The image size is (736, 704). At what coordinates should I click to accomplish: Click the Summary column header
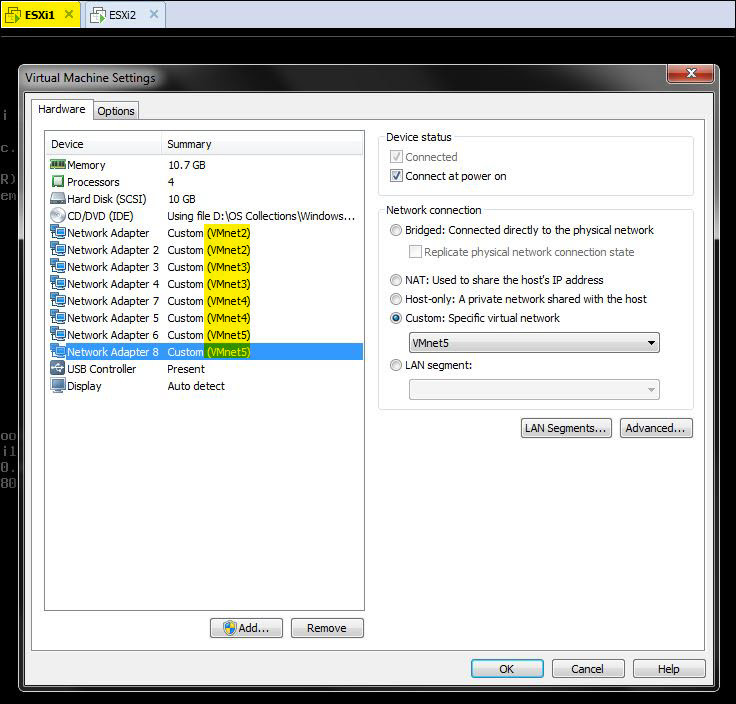(x=262, y=144)
